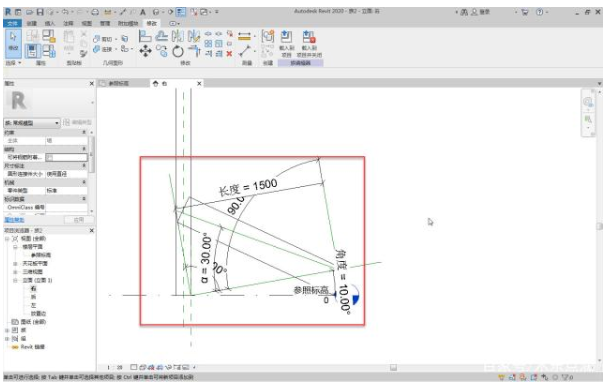This screenshot has height=386, width=608.
Task: Select the Sheets (all) tree item
Action: pyautogui.click(x=33, y=322)
